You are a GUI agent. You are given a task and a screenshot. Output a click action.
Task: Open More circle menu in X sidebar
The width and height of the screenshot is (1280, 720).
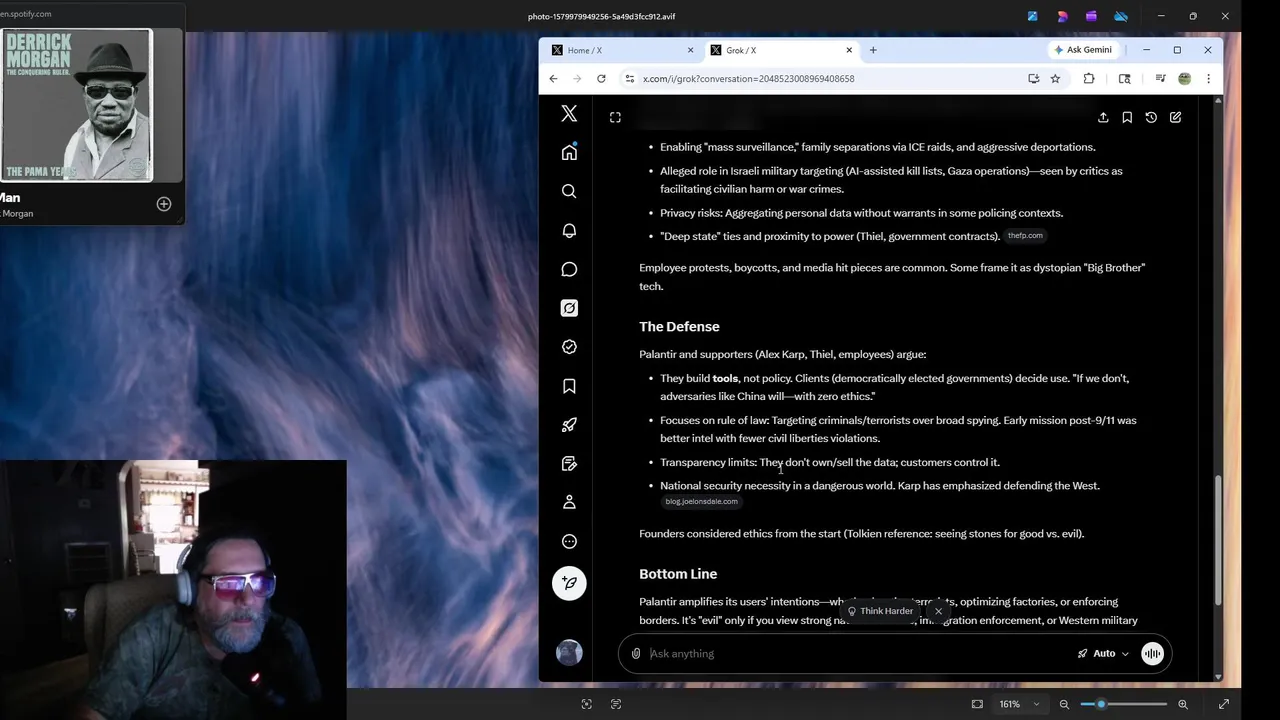coord(569,541)
